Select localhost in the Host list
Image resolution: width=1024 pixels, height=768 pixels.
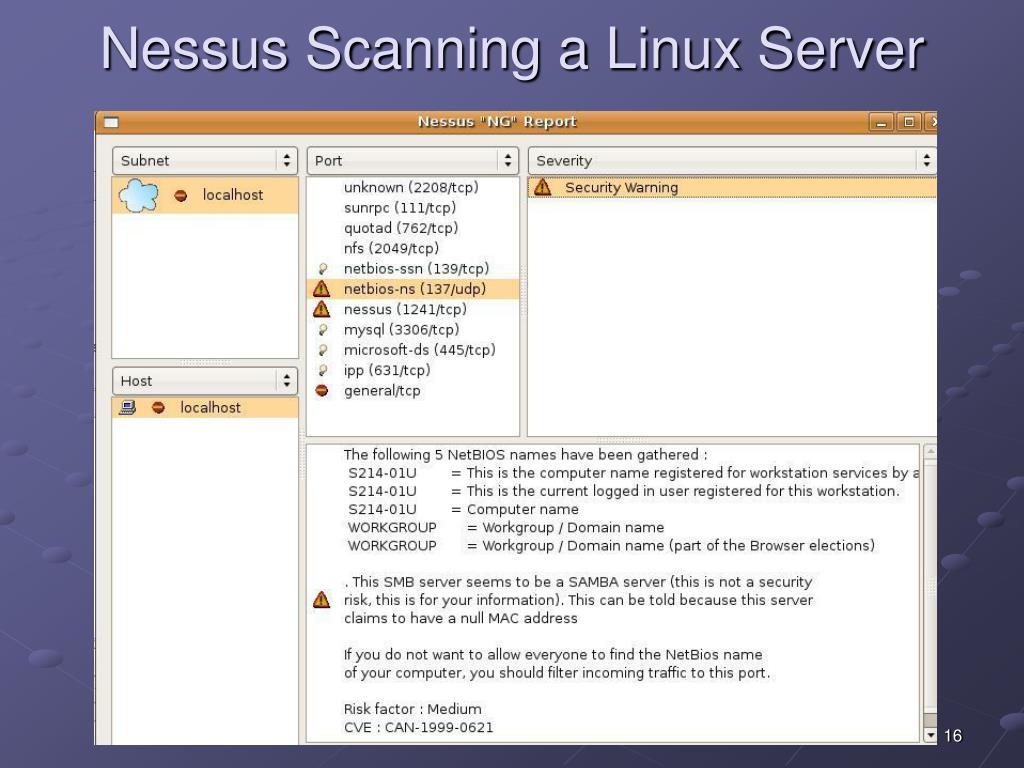click(x=205, y=408)
